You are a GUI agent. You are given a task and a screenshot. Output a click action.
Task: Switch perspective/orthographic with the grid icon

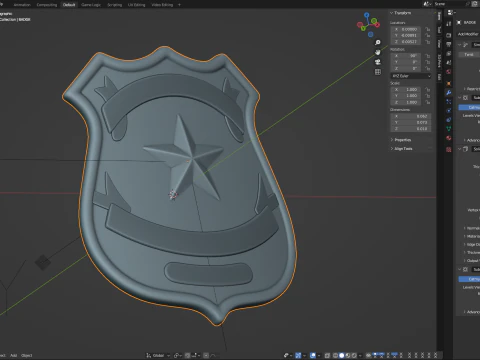click(x=378, y=72)
